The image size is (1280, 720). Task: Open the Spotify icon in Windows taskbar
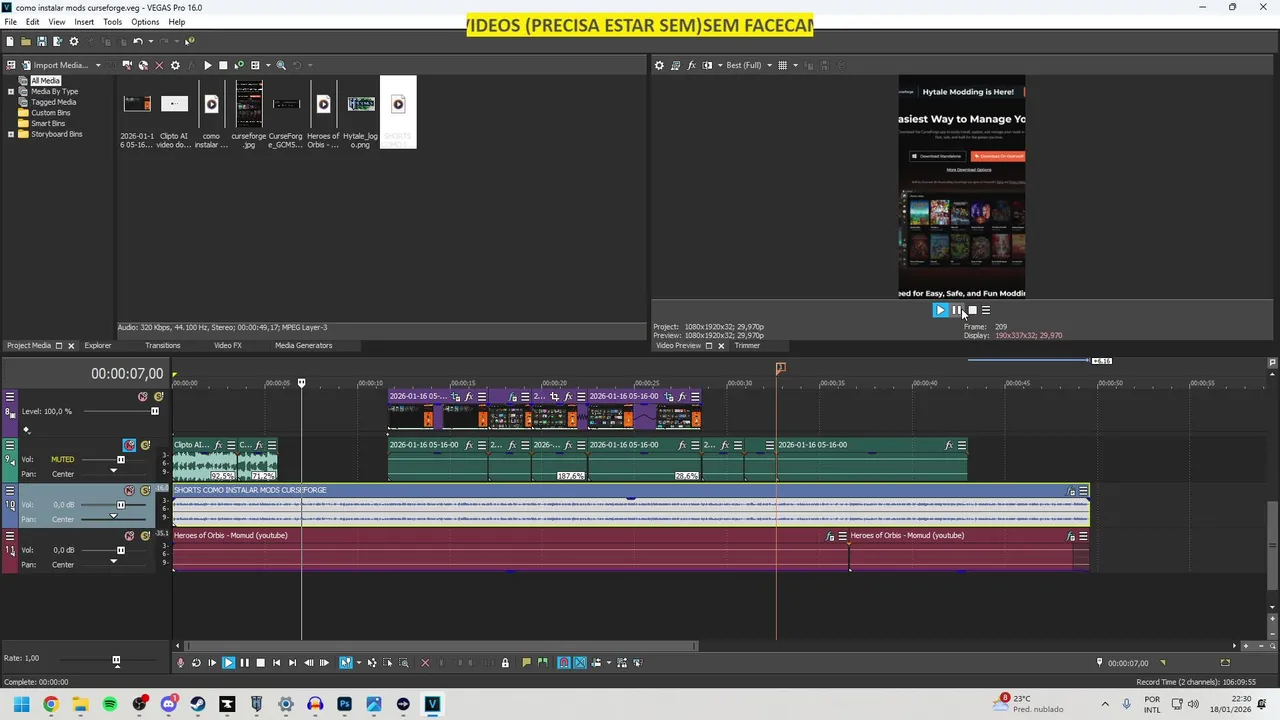110,704
